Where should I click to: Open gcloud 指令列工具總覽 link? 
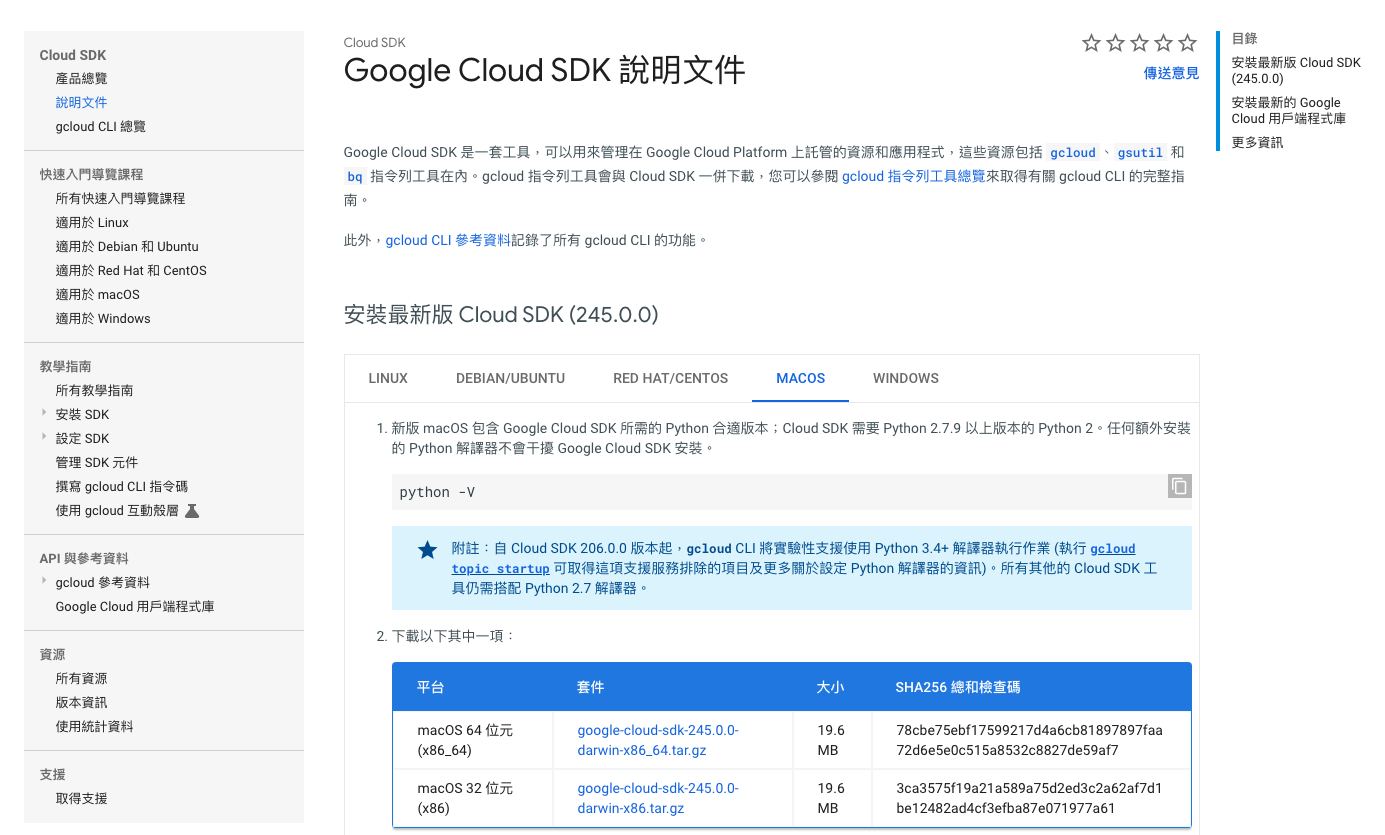(914, 176)
